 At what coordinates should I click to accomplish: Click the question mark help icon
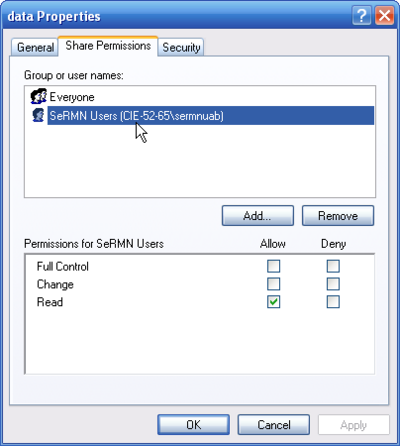pyautogui.click(x=361, y=16)
